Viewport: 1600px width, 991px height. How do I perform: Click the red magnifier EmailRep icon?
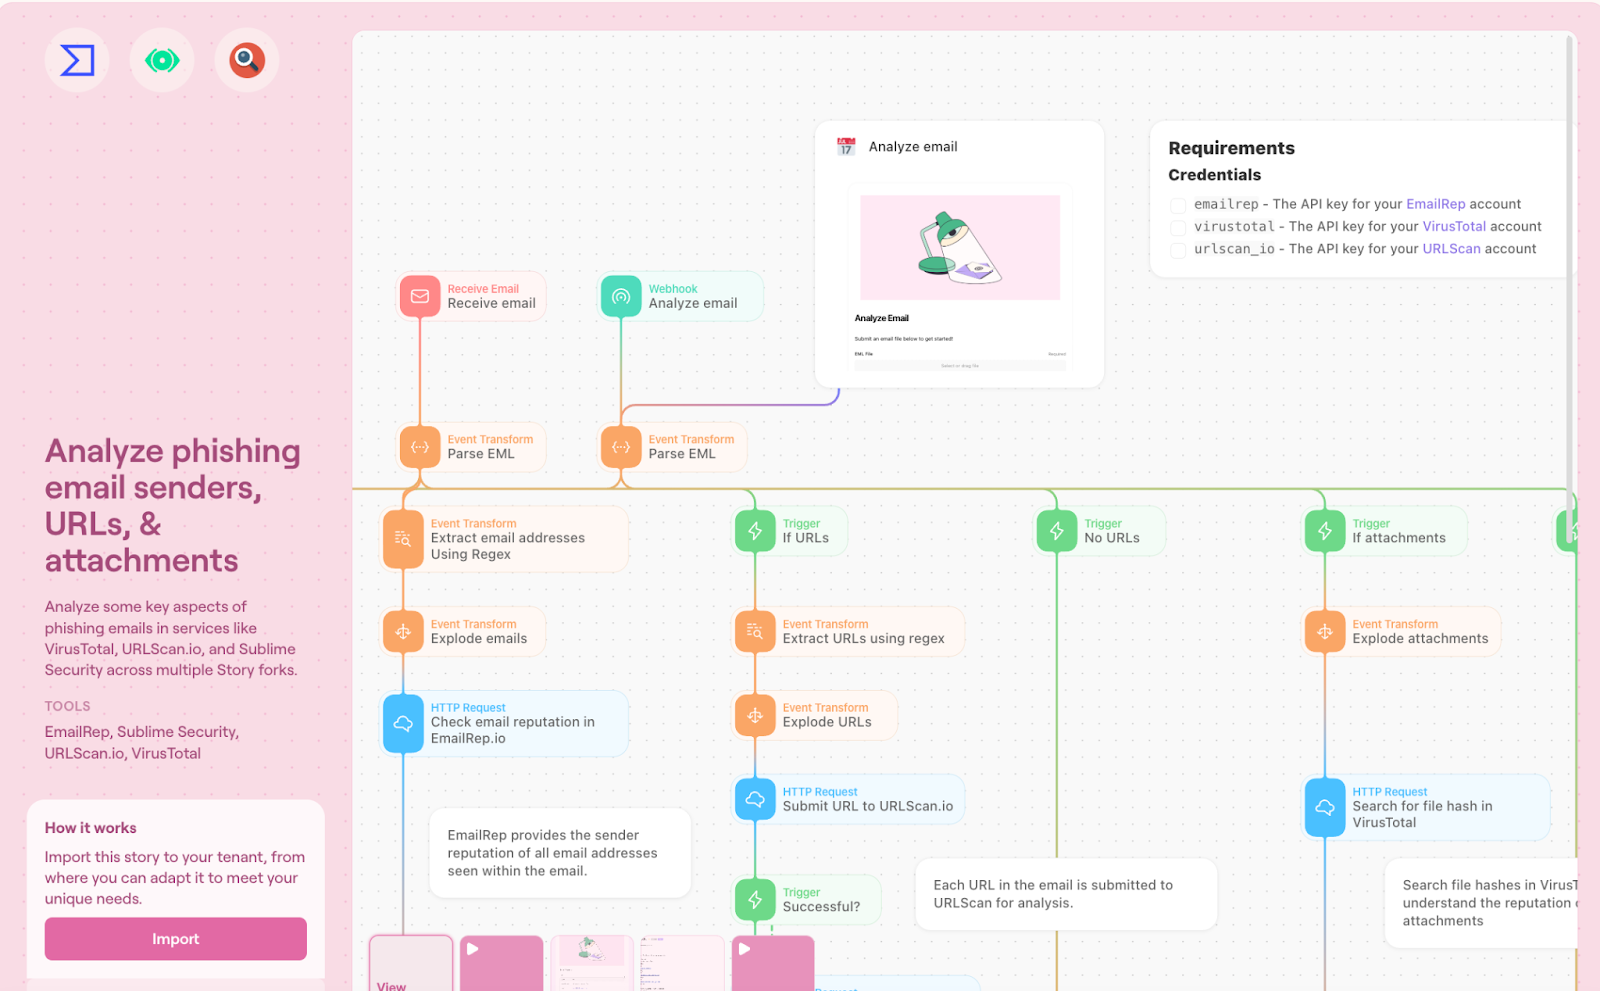coord(247,61)
